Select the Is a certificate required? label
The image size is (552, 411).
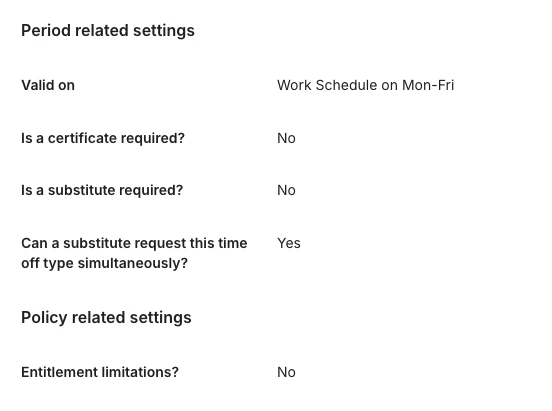103,138
